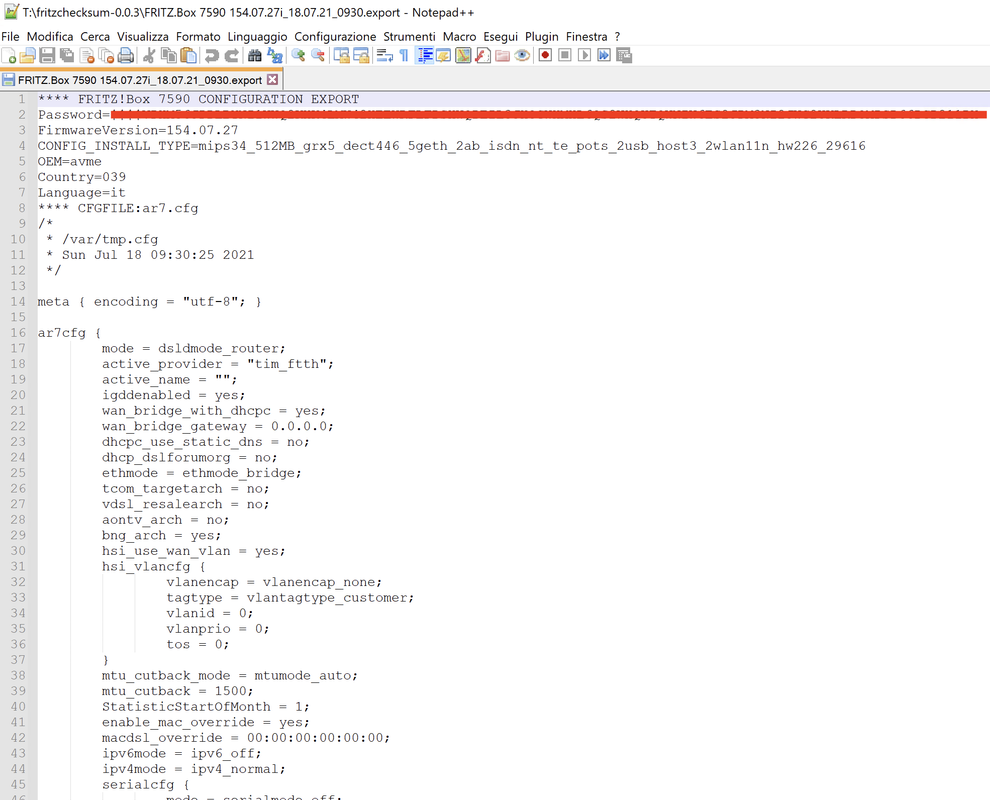
Task: Show the Document Map panel icon
Action: [x=463, y=56]
